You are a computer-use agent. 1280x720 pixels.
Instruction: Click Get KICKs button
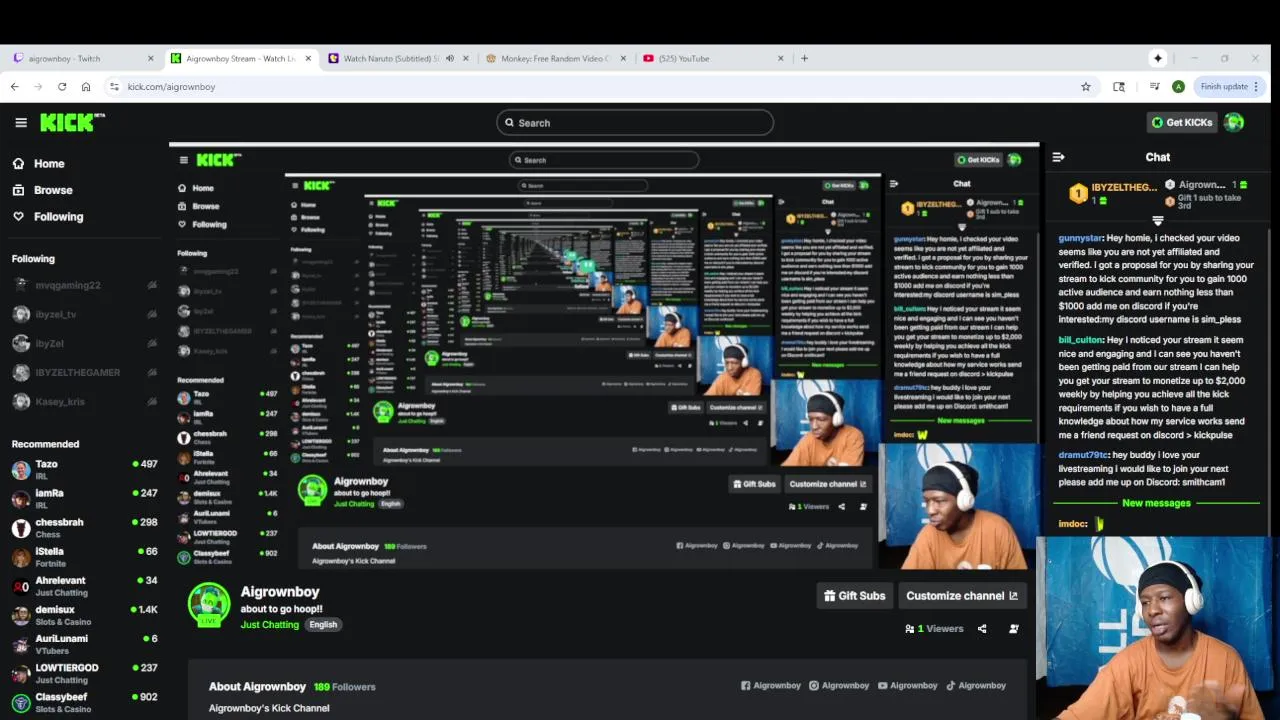pos(1181,122)
